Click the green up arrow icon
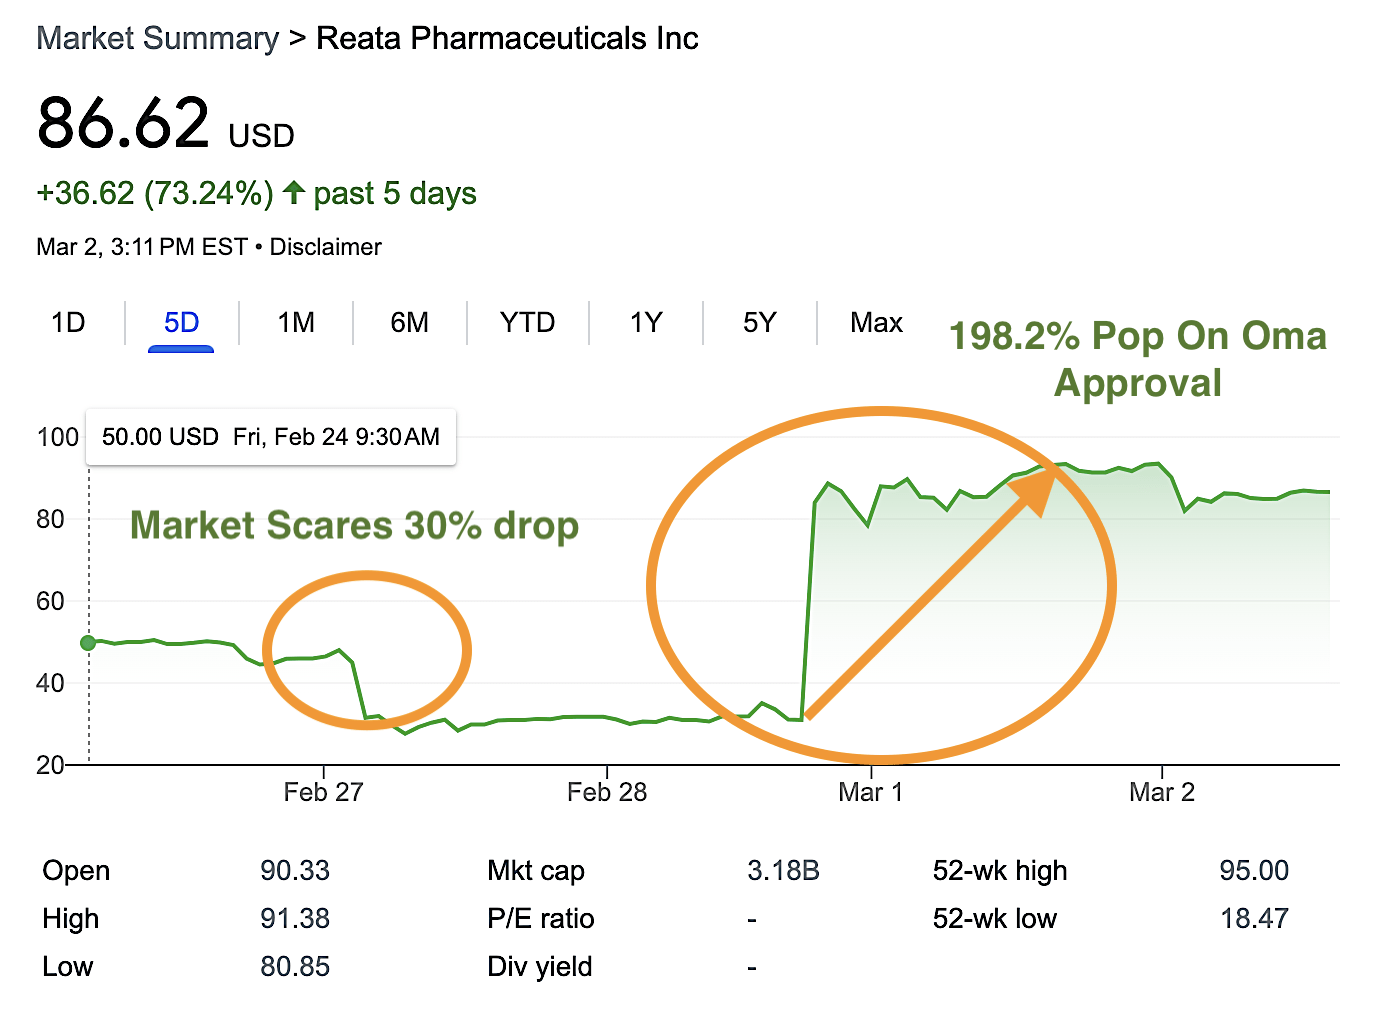 [293, 192]
